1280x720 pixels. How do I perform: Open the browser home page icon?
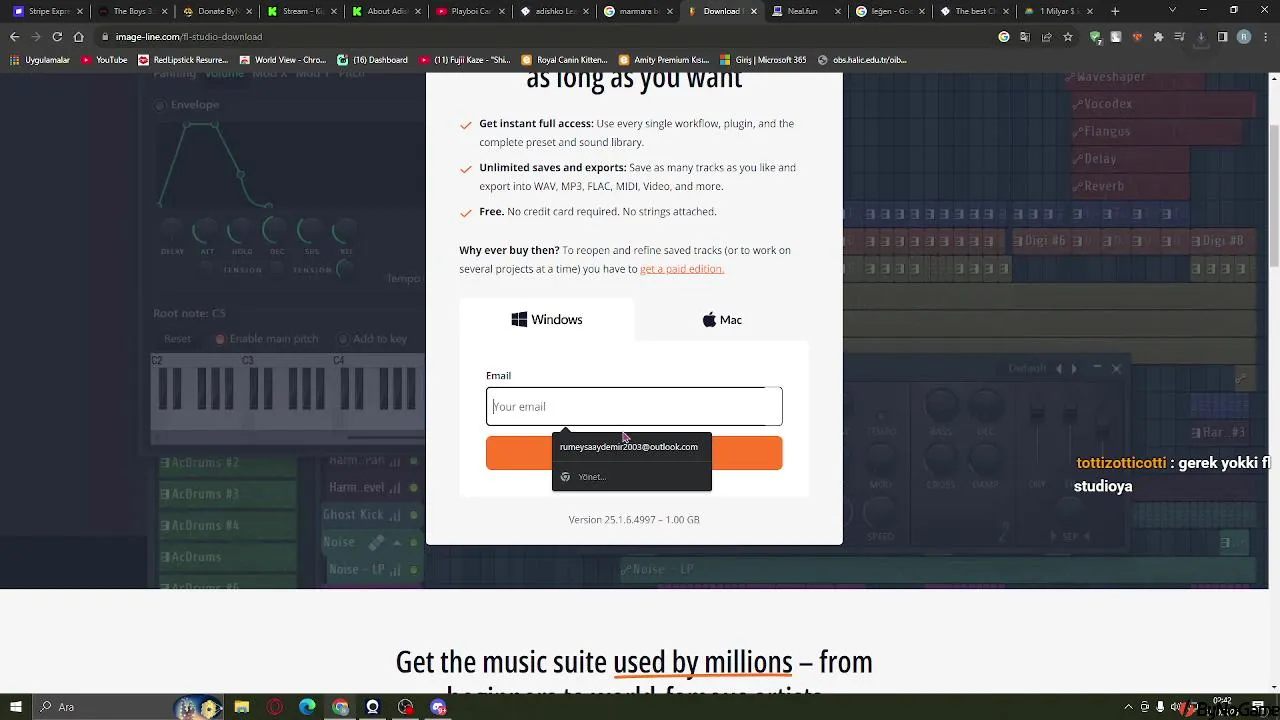click(79, 37)
